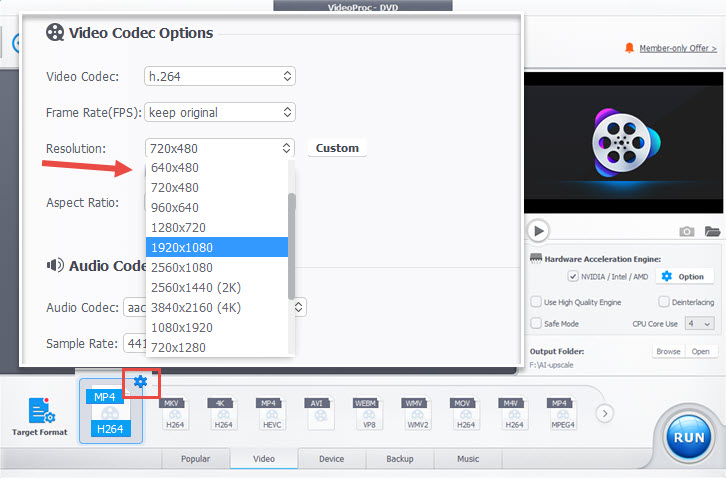The width and height of the screenshot is (726, 478).
Task: Open the Target Format icon
Action: click(x=42, y=411)
